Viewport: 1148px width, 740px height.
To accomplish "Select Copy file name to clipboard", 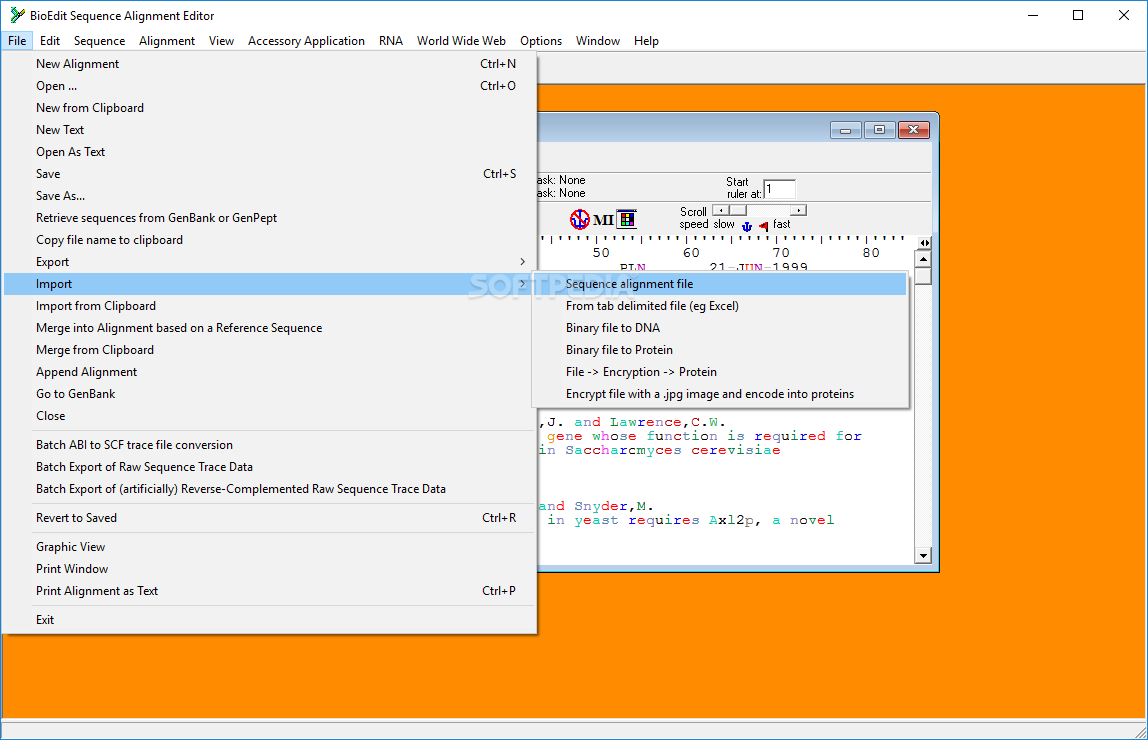I will 270,240.
